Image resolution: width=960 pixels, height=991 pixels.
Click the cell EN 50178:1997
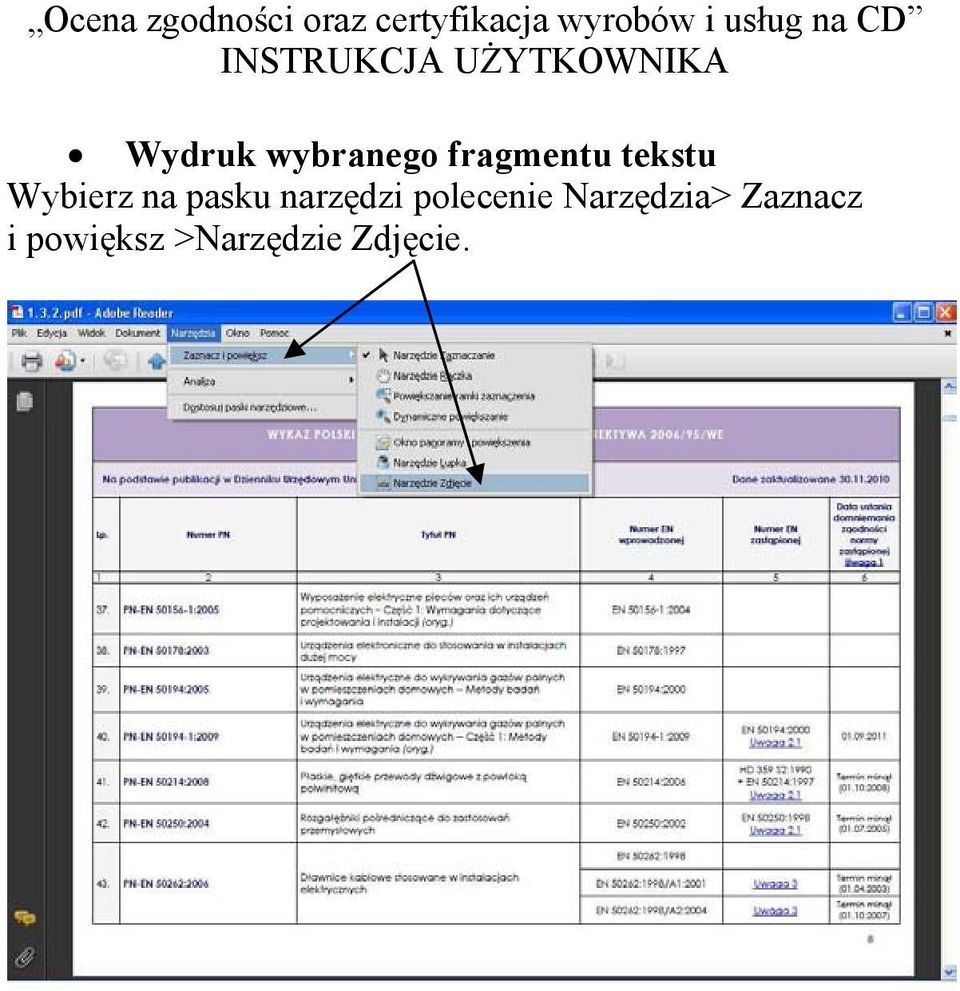pyautogui.click(x=651, y=650)
